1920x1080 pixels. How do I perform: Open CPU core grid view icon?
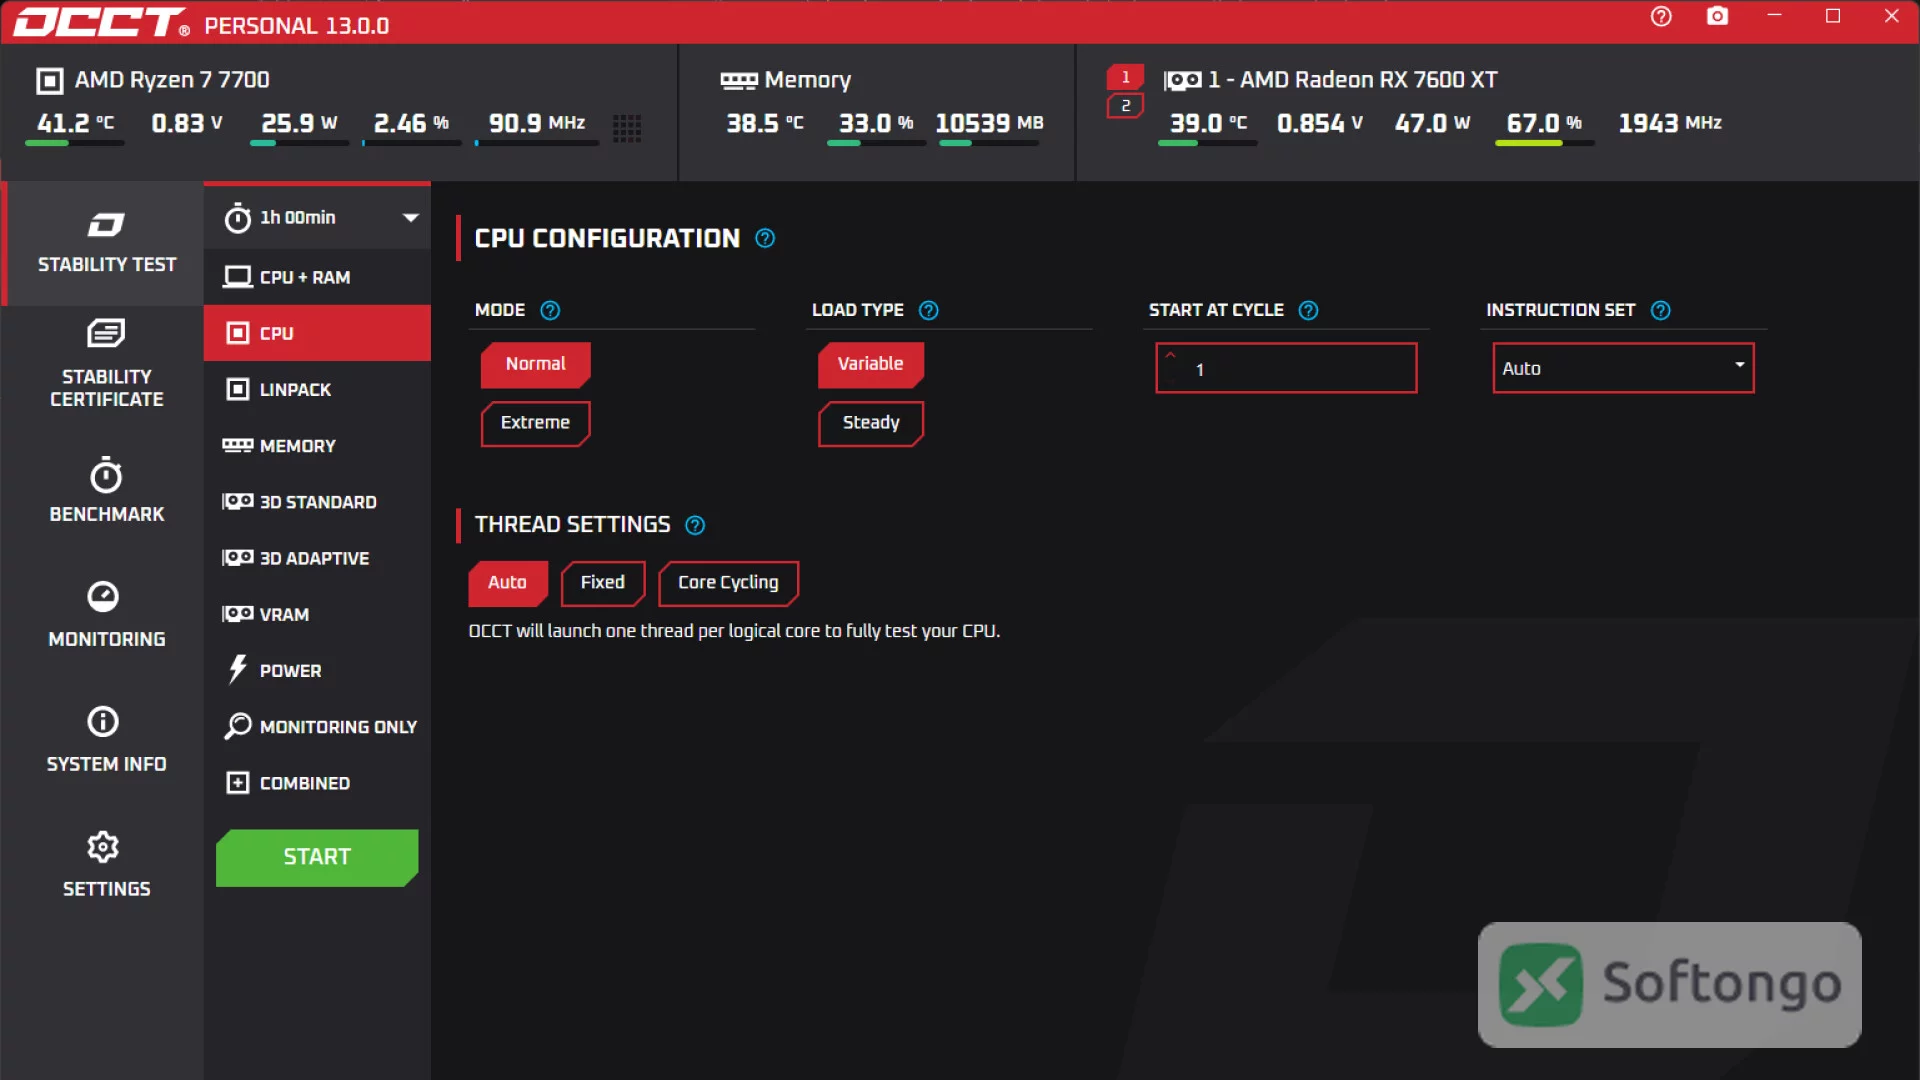[627, 127]
